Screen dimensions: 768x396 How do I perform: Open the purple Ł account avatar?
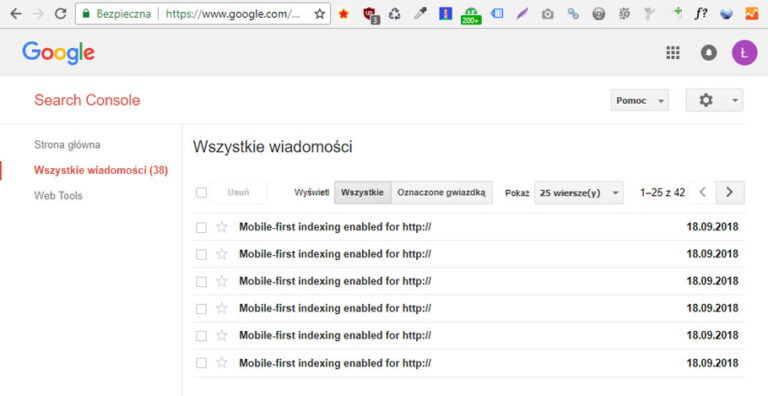[x=744, y=52]
